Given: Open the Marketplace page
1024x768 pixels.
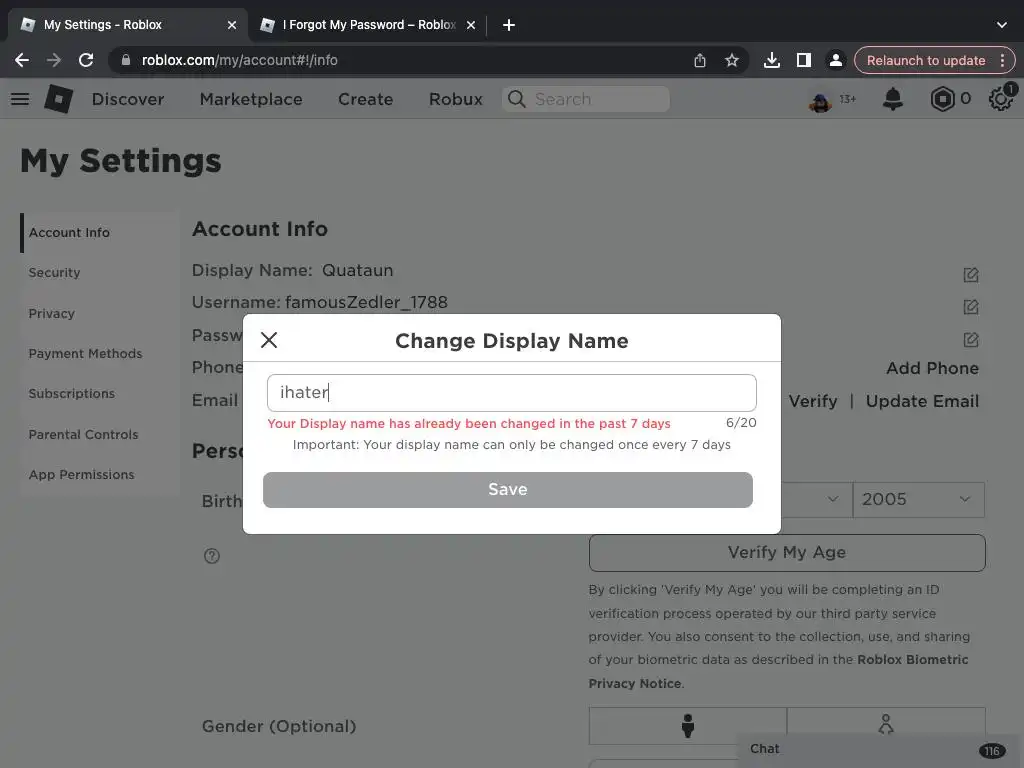Looking at the screenshot, I should [x=251, y=99].
